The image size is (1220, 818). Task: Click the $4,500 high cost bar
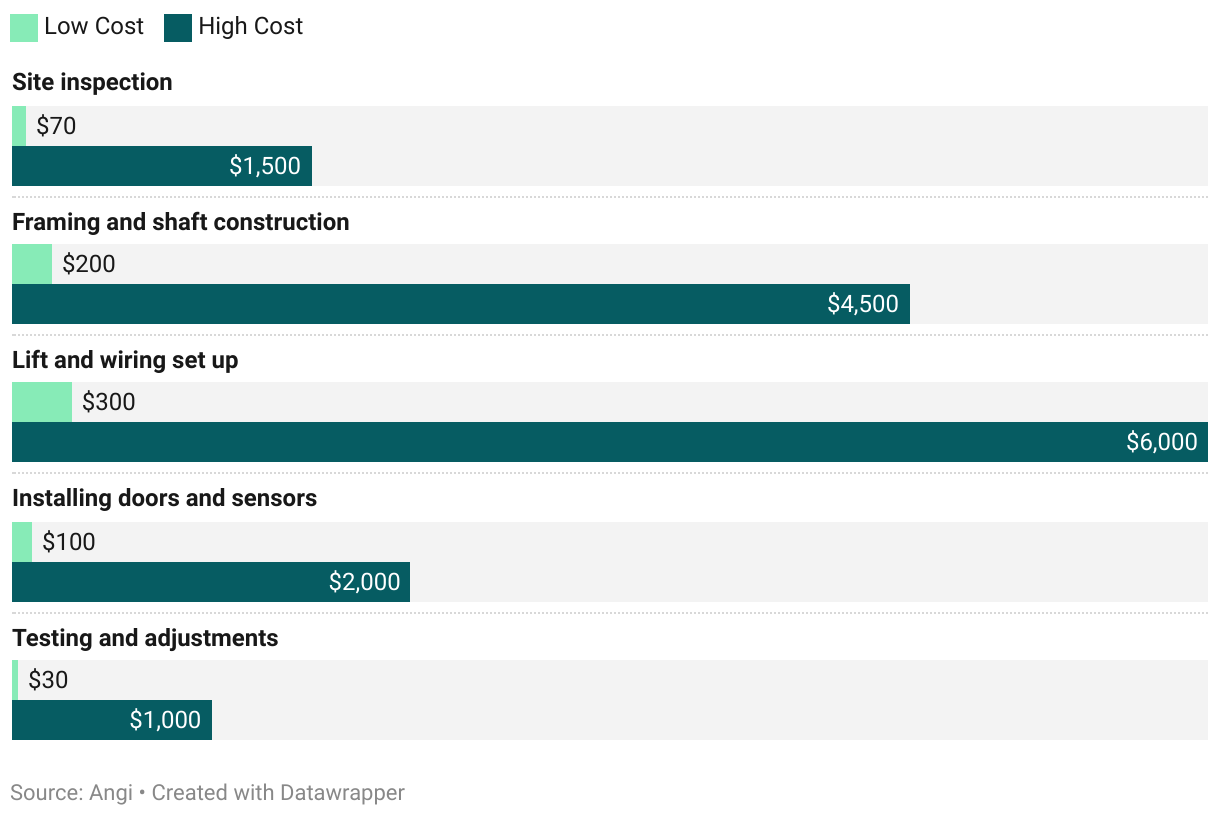click(460, 304)
